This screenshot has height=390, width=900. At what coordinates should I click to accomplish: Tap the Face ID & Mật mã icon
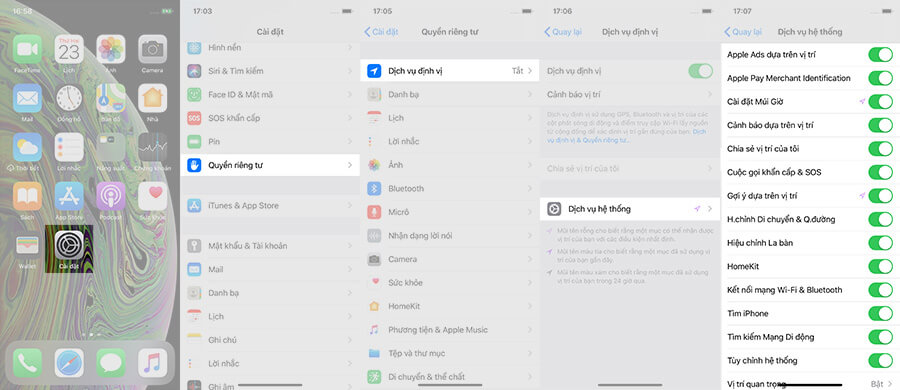(194, 95)
